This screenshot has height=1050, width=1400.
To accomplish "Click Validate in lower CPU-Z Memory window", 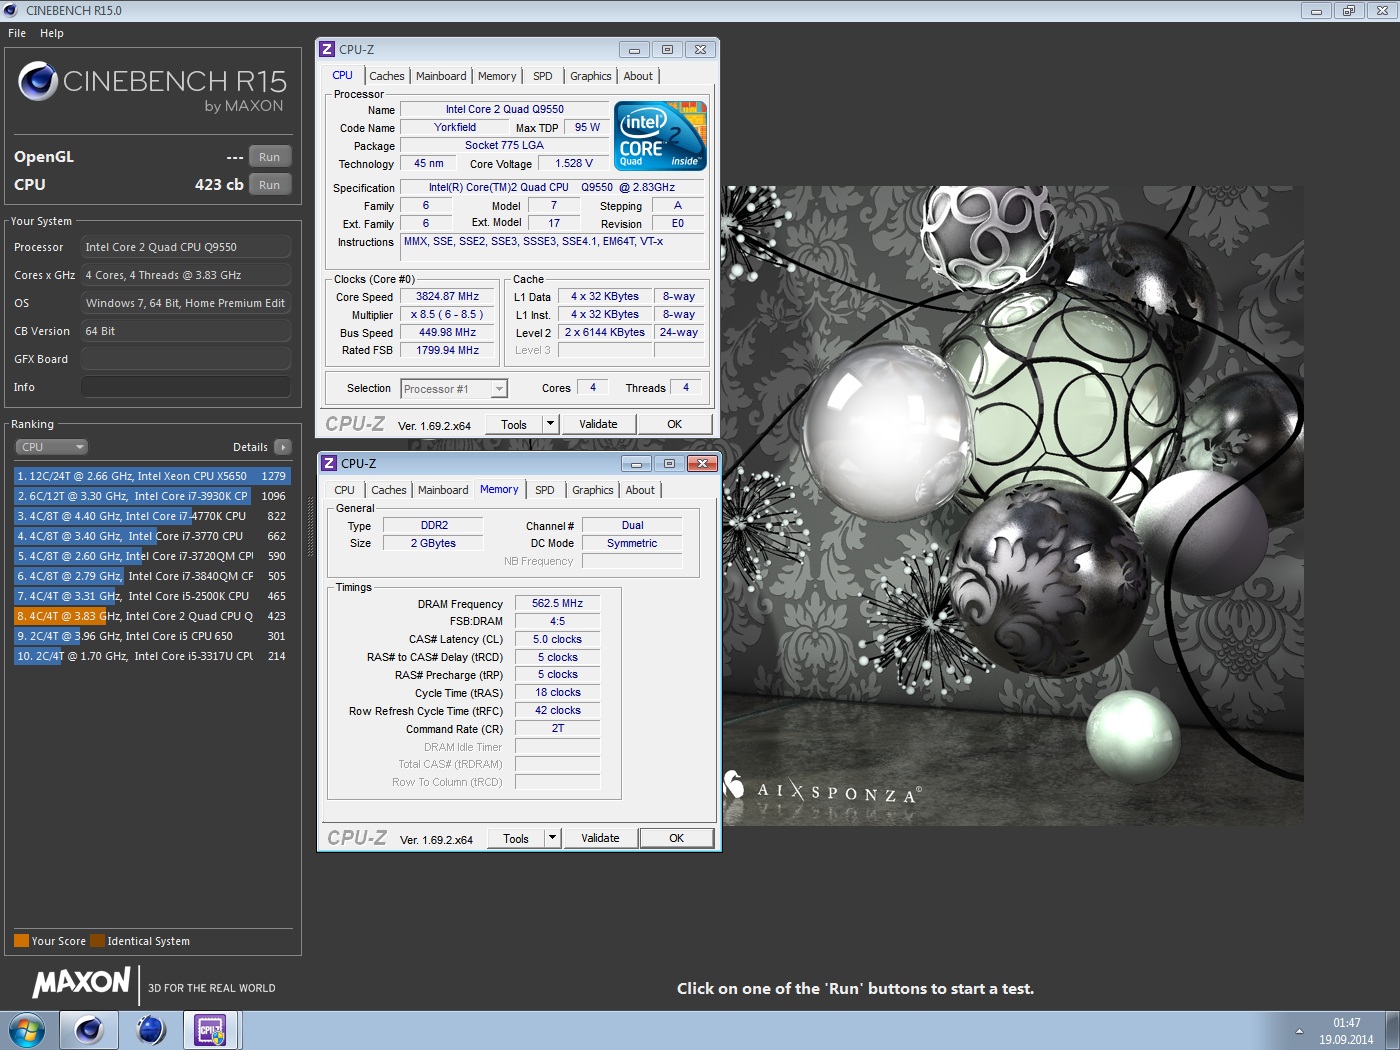I will [600, 838].
